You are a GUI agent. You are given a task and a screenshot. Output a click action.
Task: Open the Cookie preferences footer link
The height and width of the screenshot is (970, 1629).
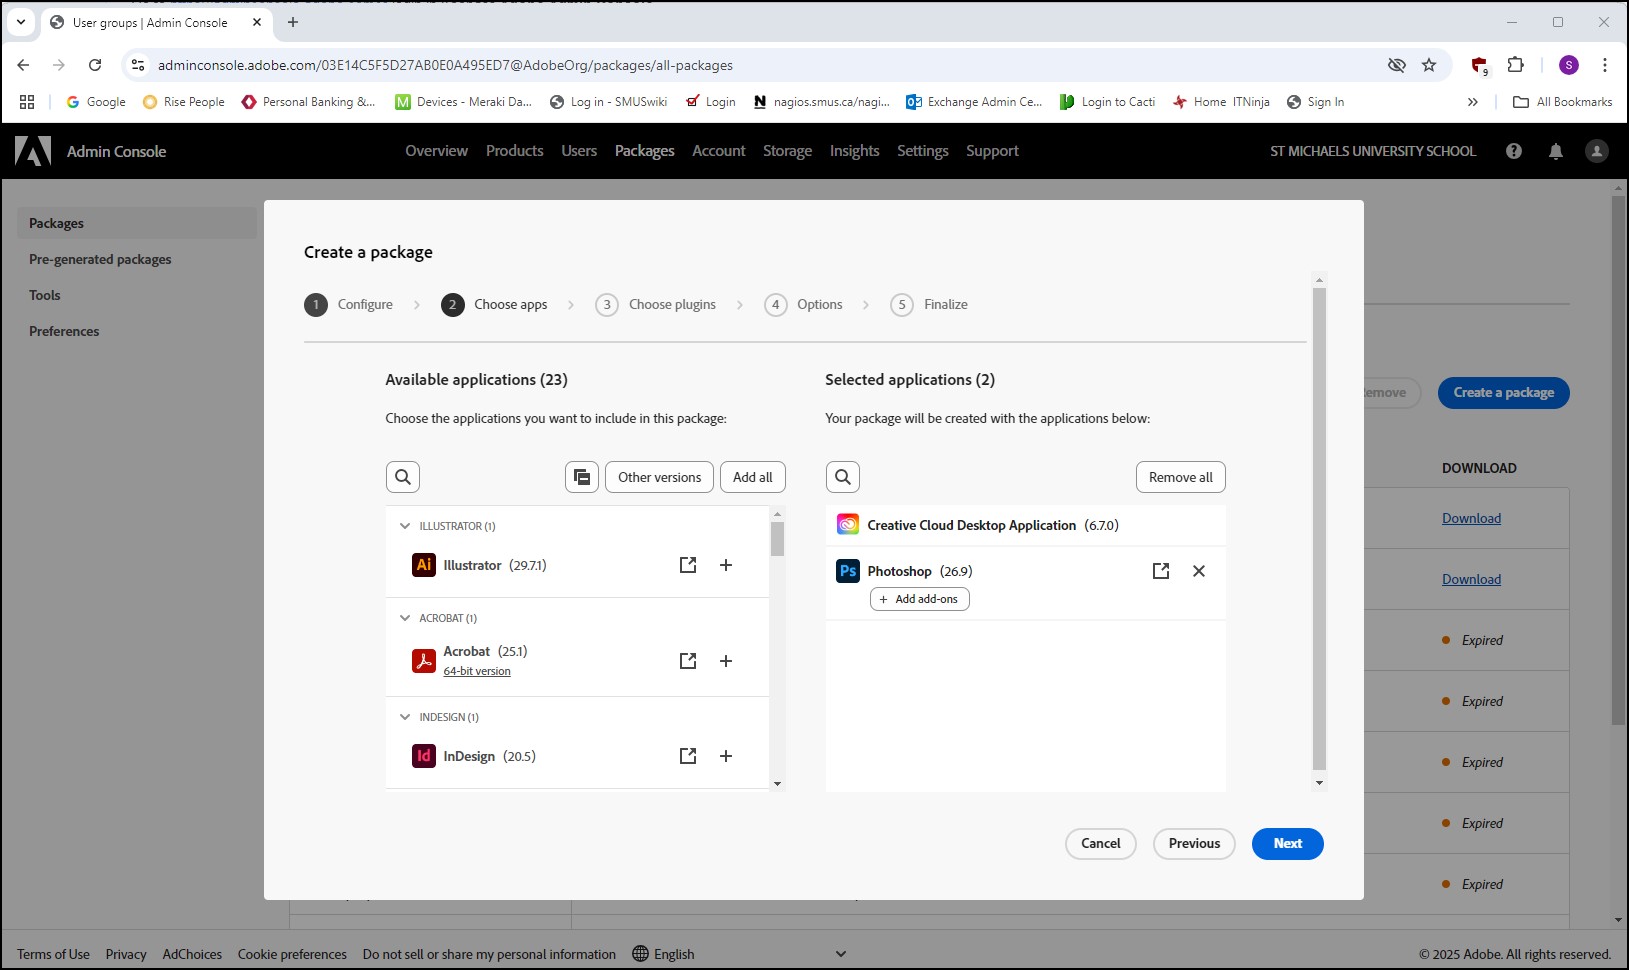(x=292, y=954)
